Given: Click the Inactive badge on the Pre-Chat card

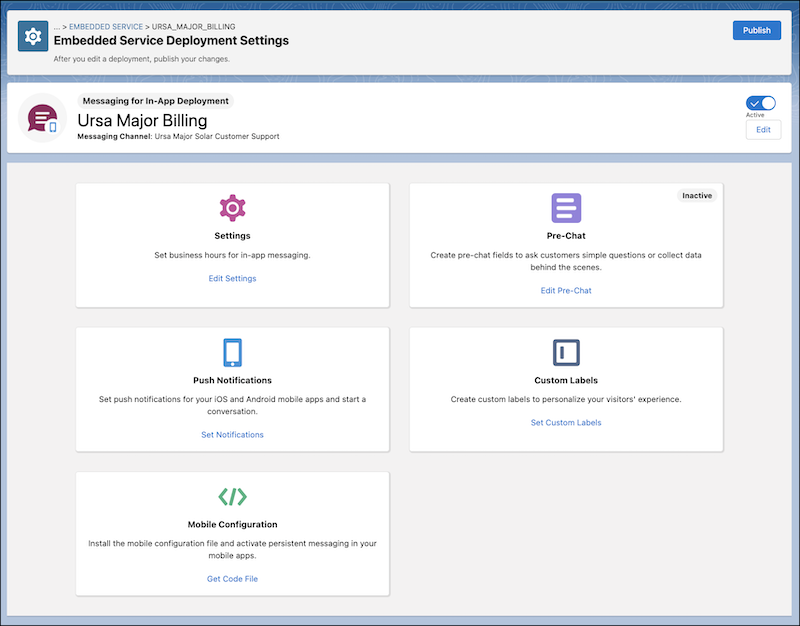Looking at the screenshot, I should 697,195.
